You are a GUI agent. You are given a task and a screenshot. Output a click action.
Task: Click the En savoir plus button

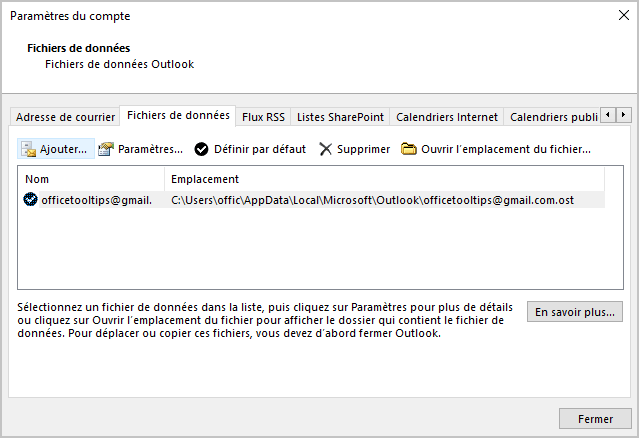coord(575,312)
